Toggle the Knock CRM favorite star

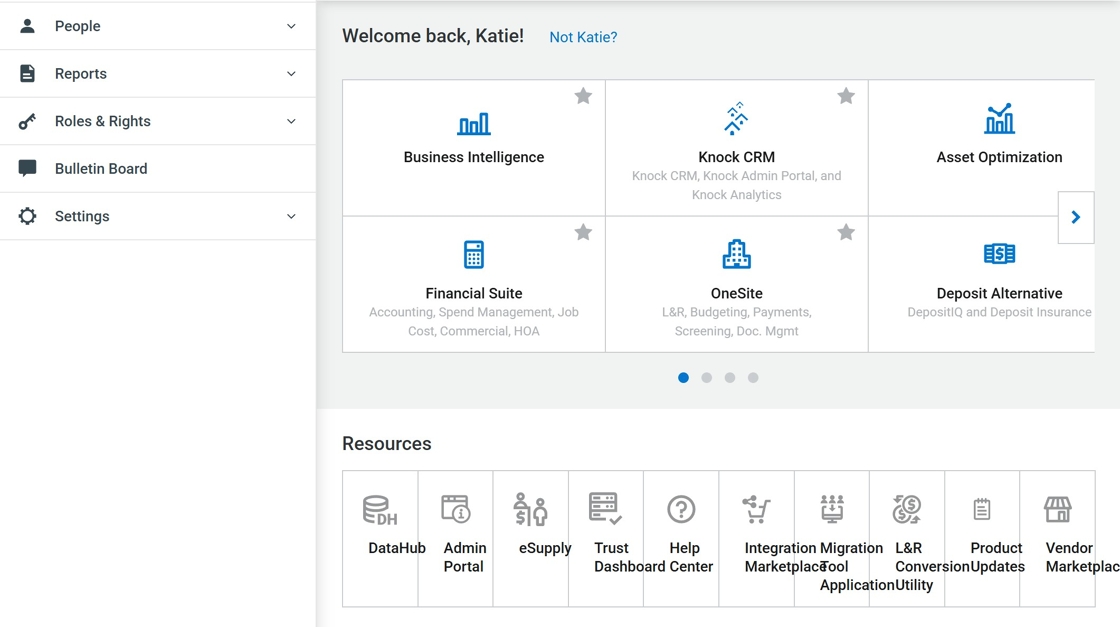(x=846, y=96)
